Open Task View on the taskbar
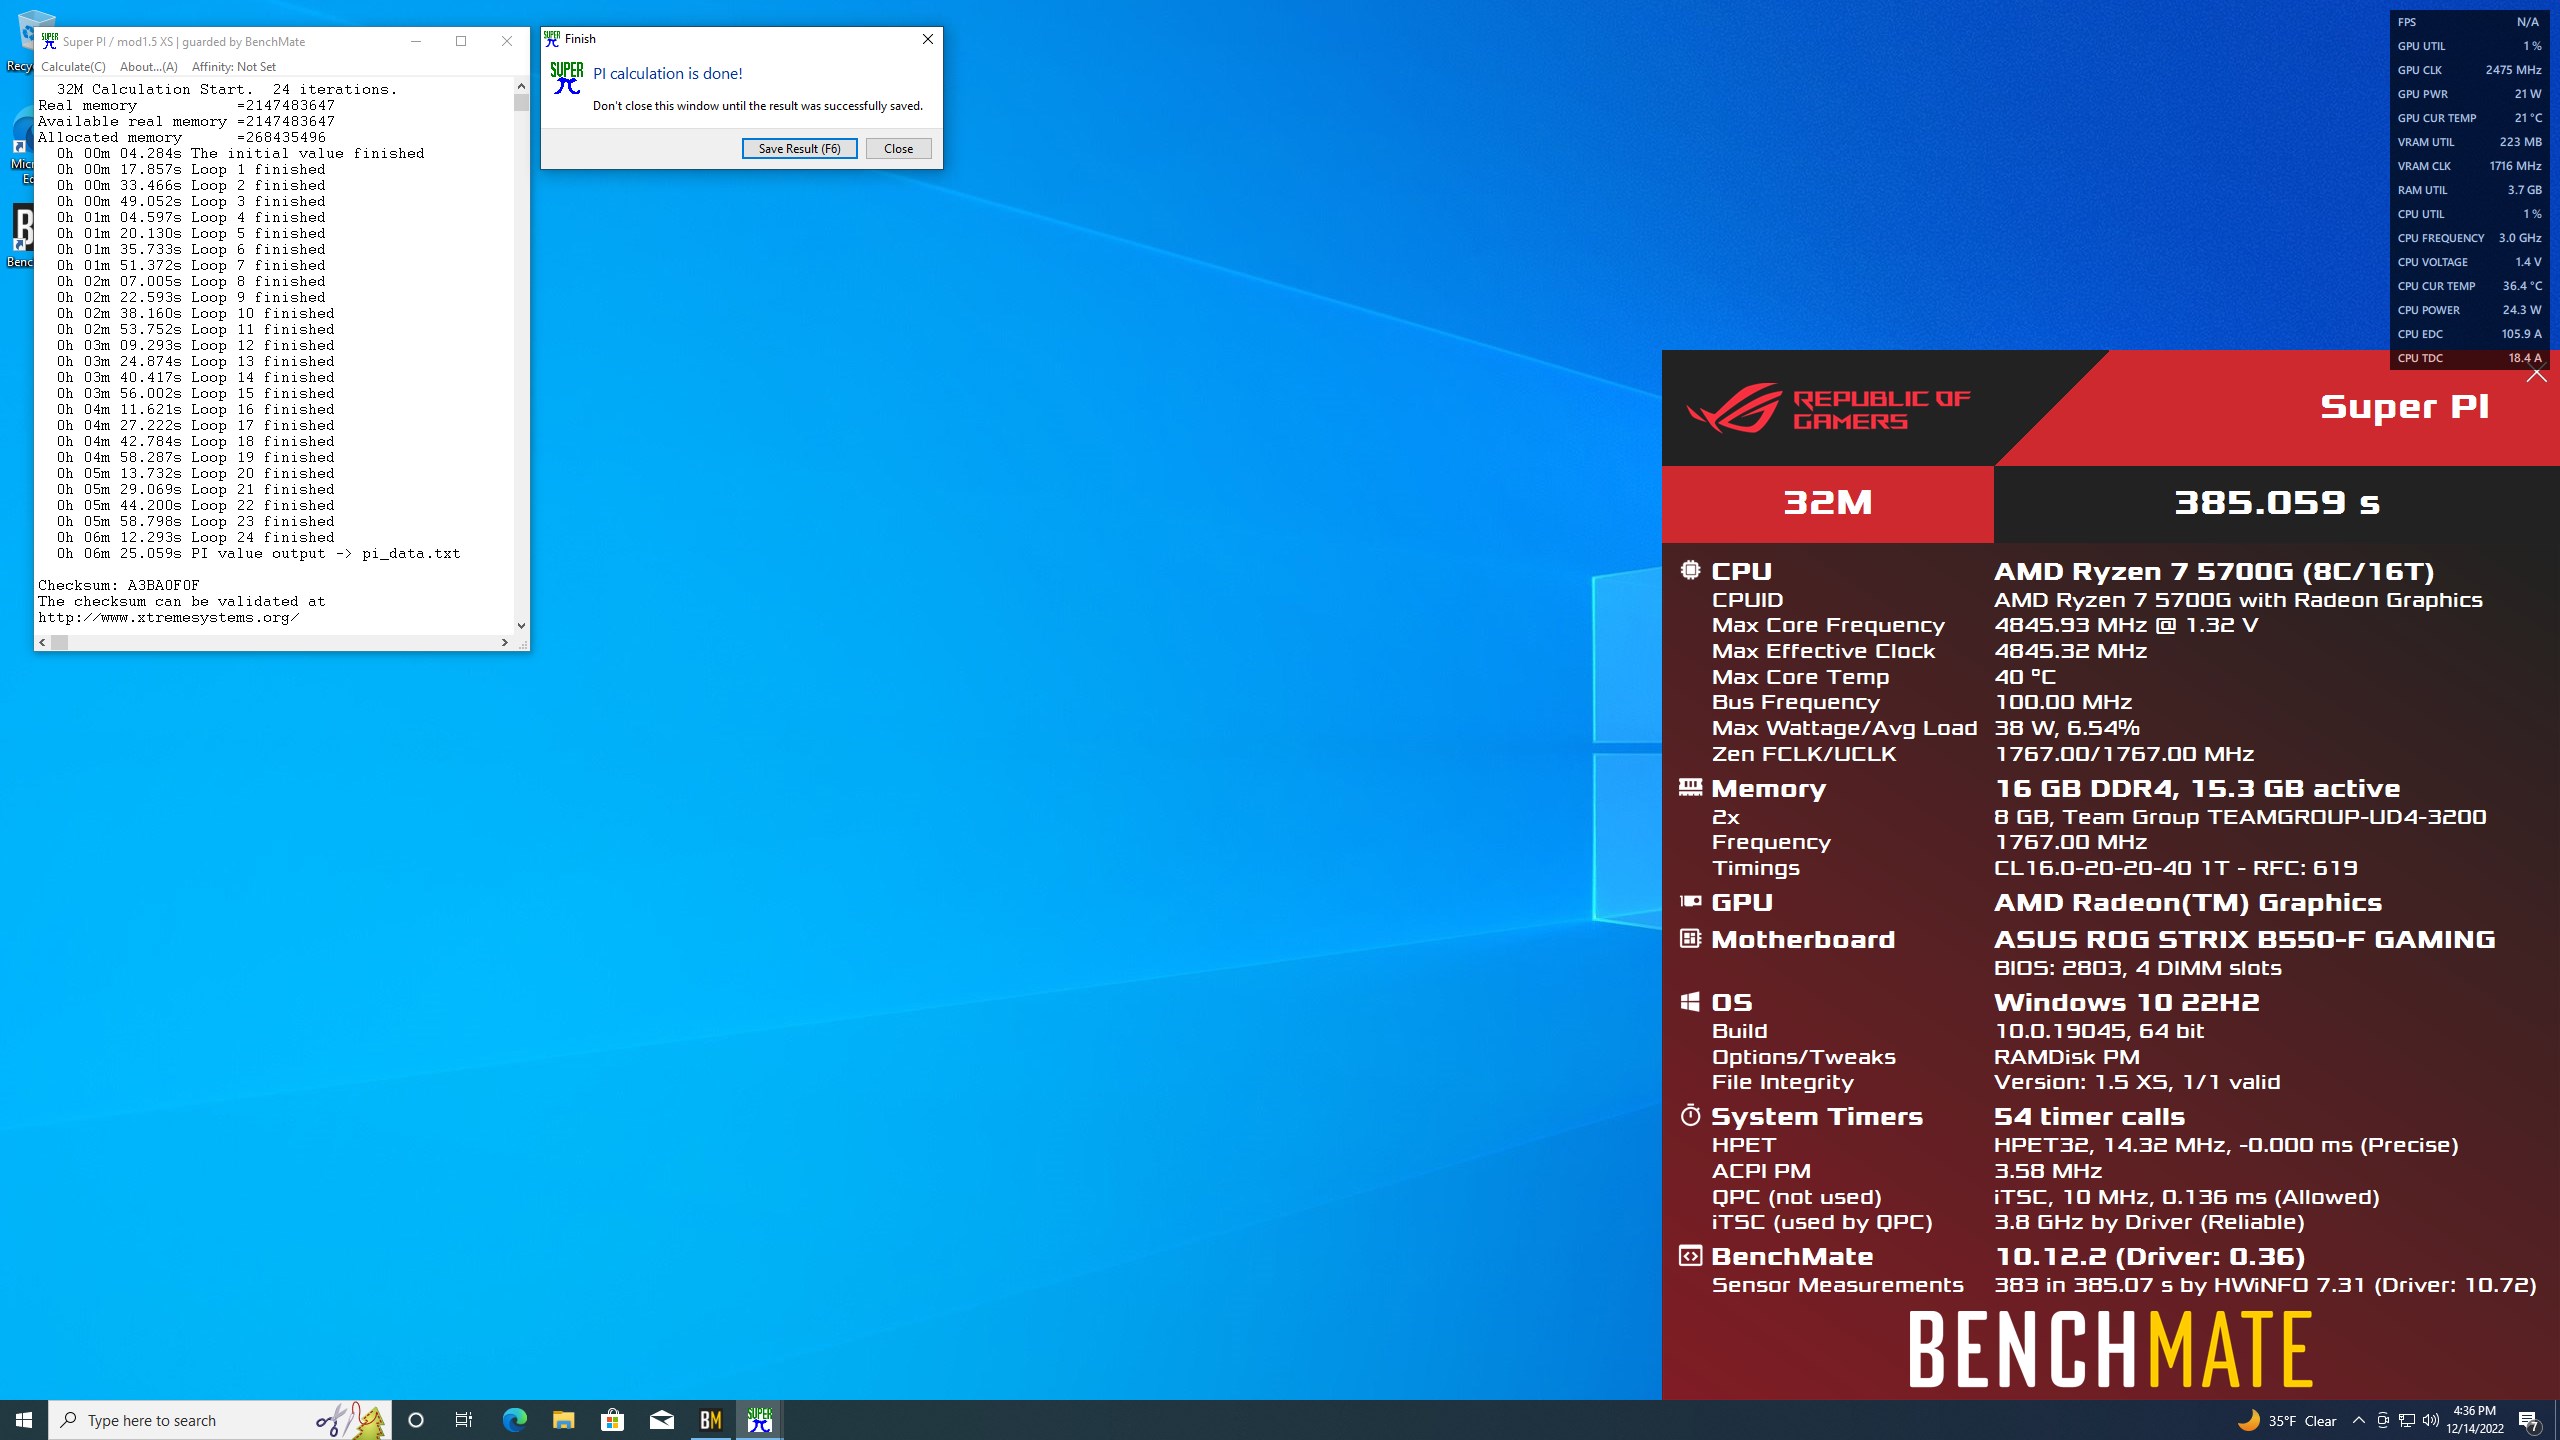 coord(464,1420)
